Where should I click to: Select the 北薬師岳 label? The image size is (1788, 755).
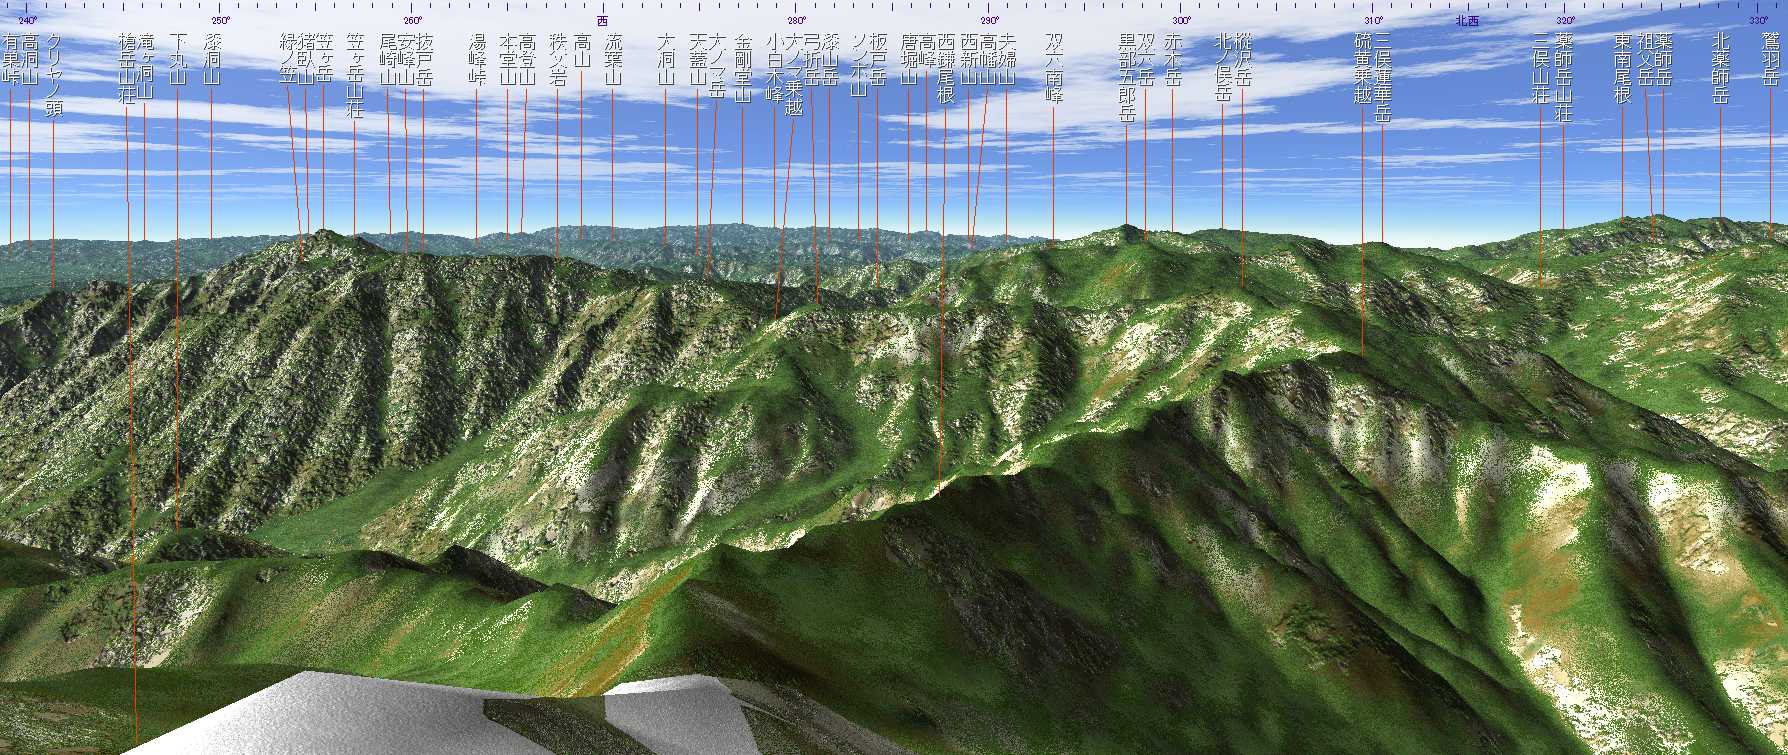pyautogui.click(x=1721, y=68)
